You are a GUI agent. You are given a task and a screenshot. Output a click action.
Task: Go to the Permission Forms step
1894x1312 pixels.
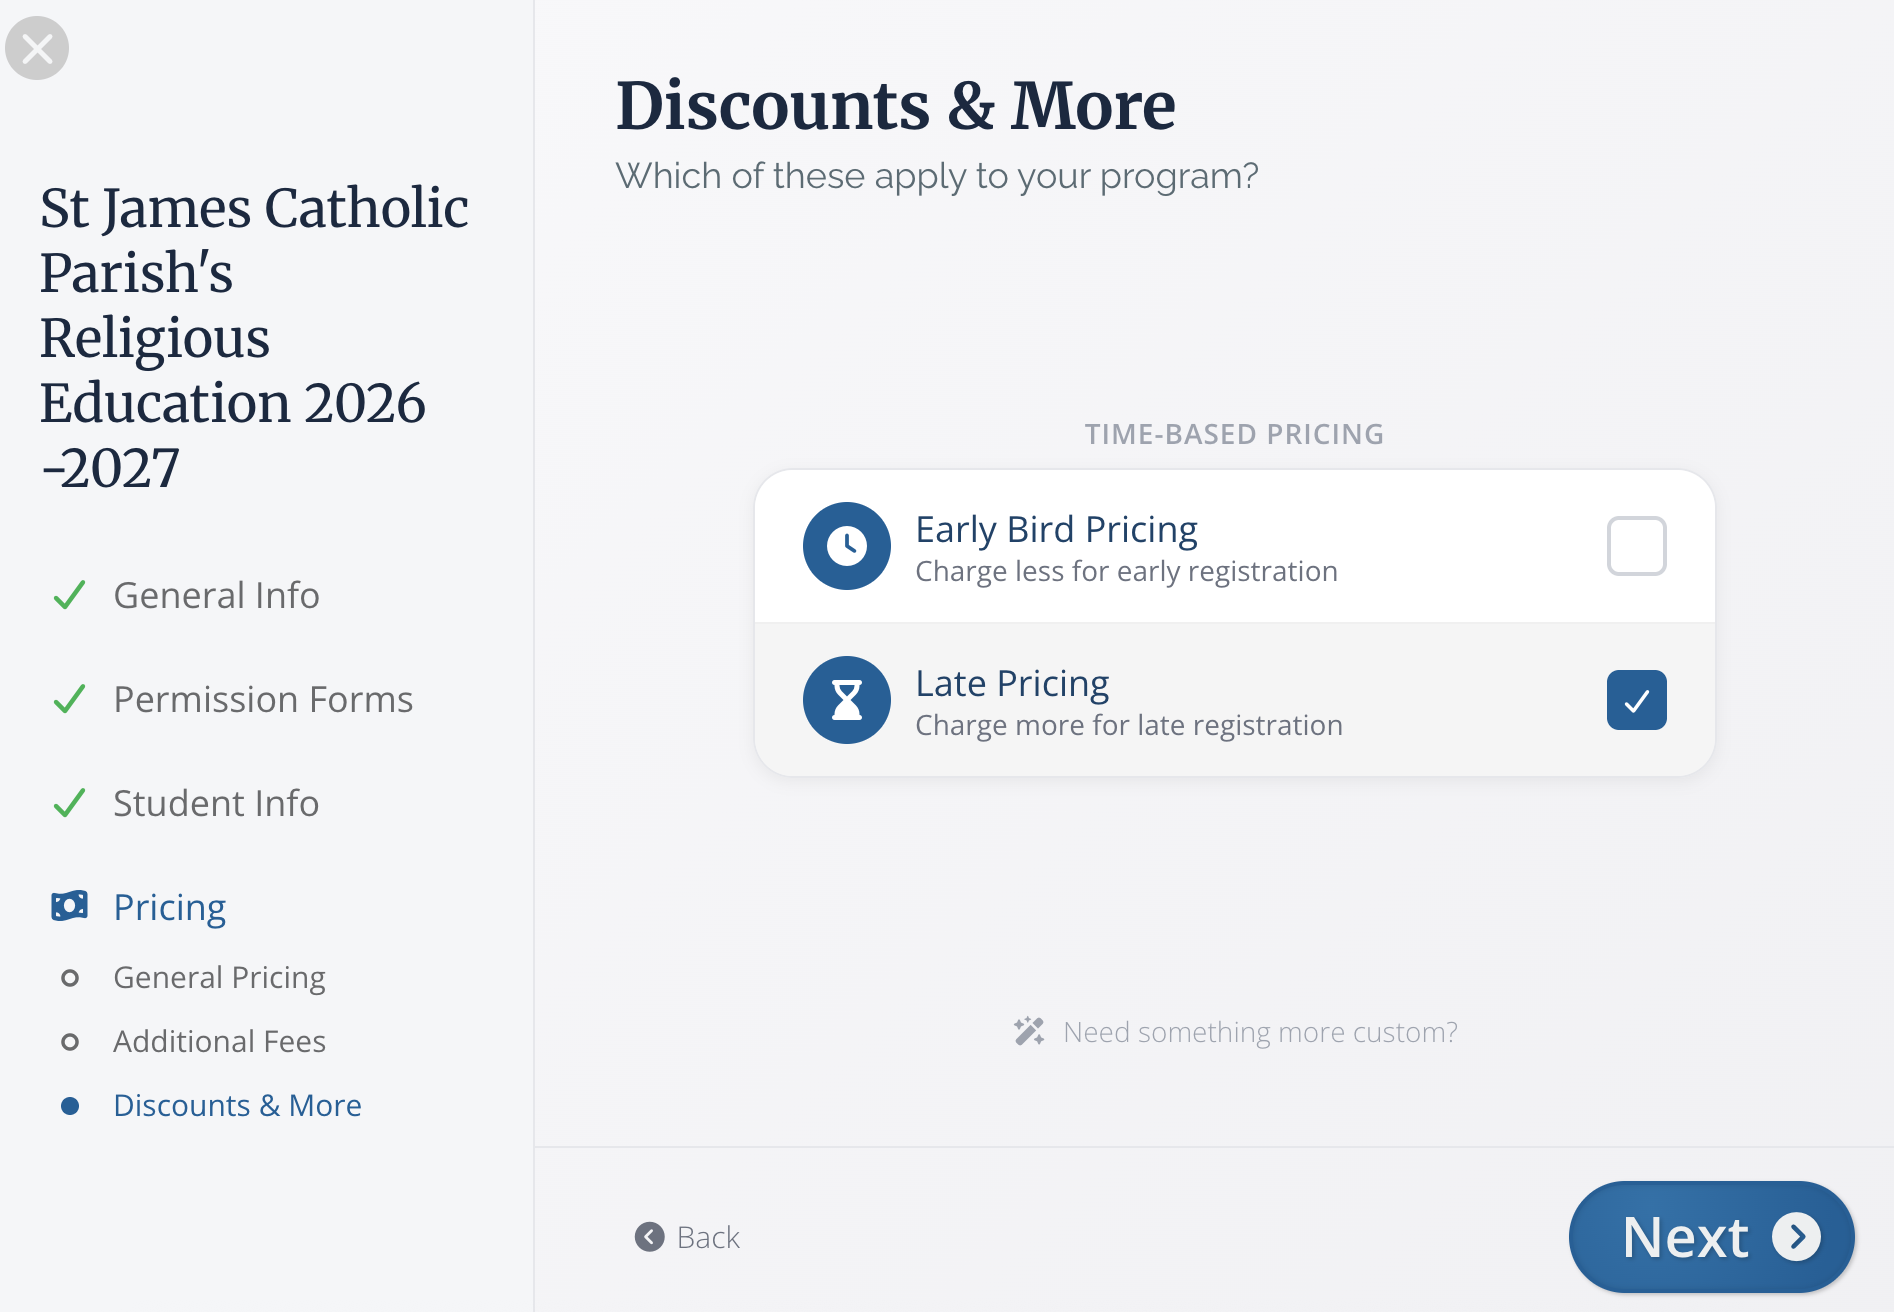(x=263, y=700)
